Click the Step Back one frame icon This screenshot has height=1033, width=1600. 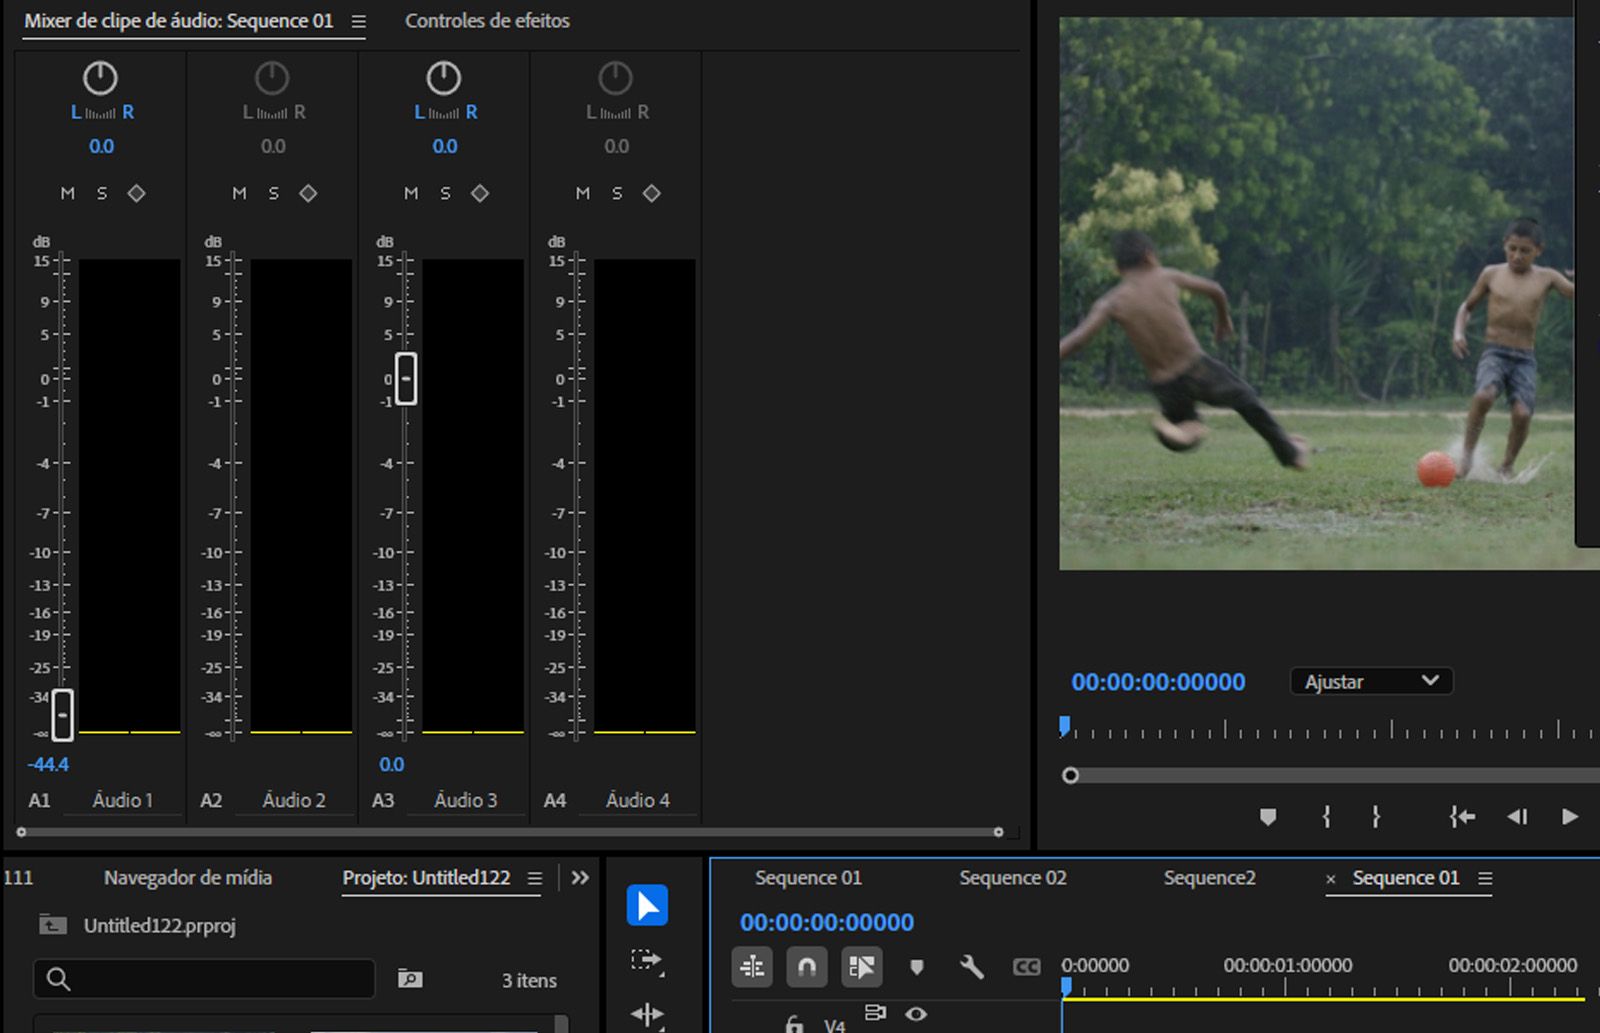1516,816
